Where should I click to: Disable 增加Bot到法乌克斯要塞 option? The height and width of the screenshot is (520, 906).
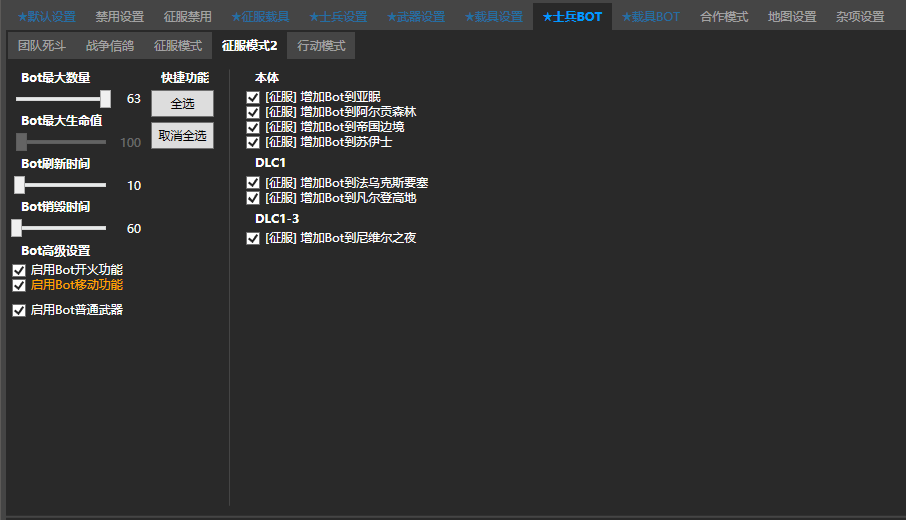pos(253,183)
